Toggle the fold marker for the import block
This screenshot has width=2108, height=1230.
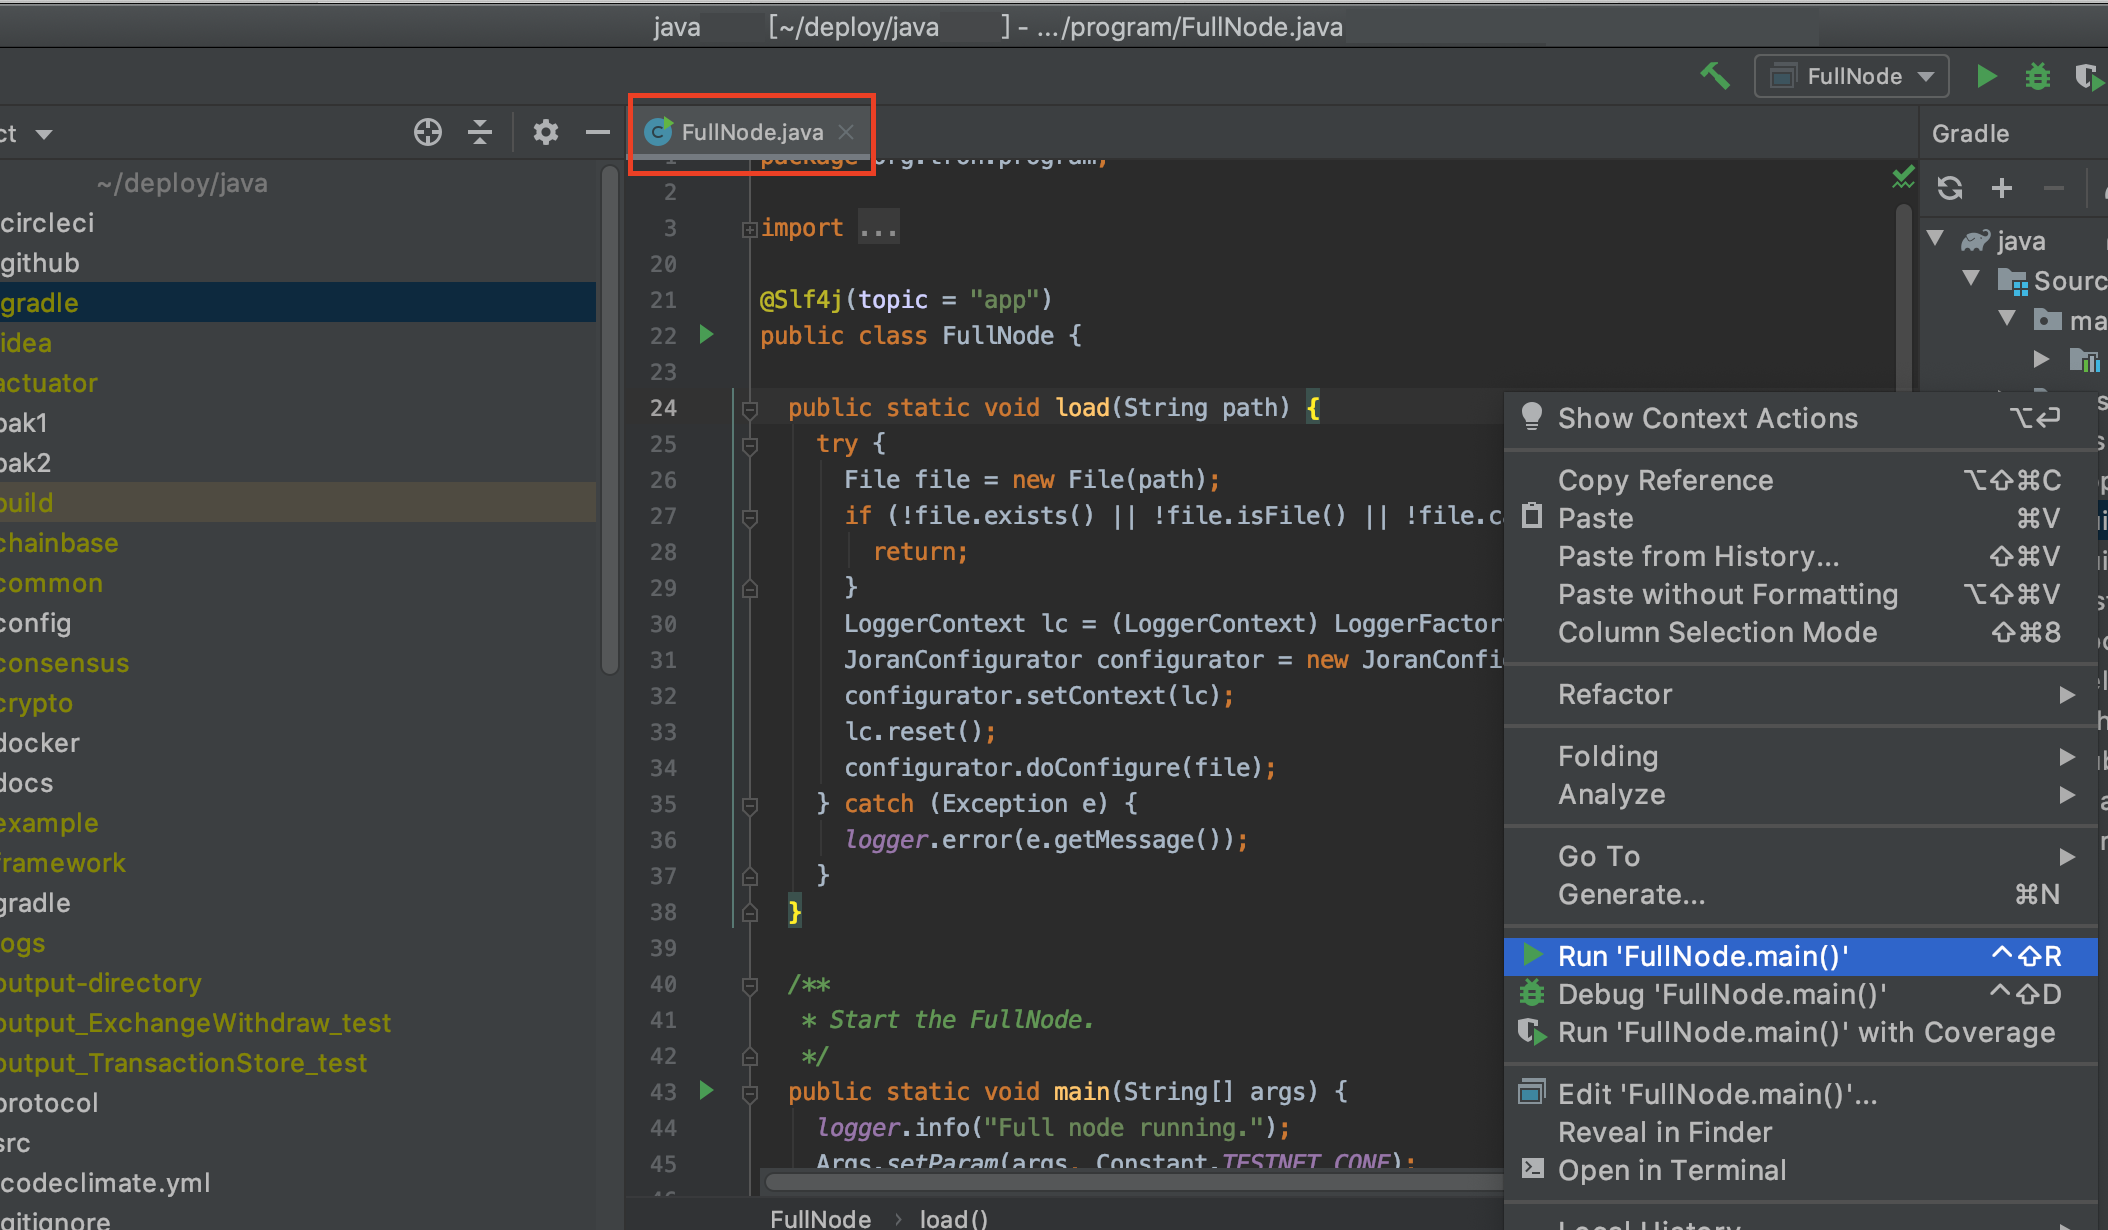749,229
